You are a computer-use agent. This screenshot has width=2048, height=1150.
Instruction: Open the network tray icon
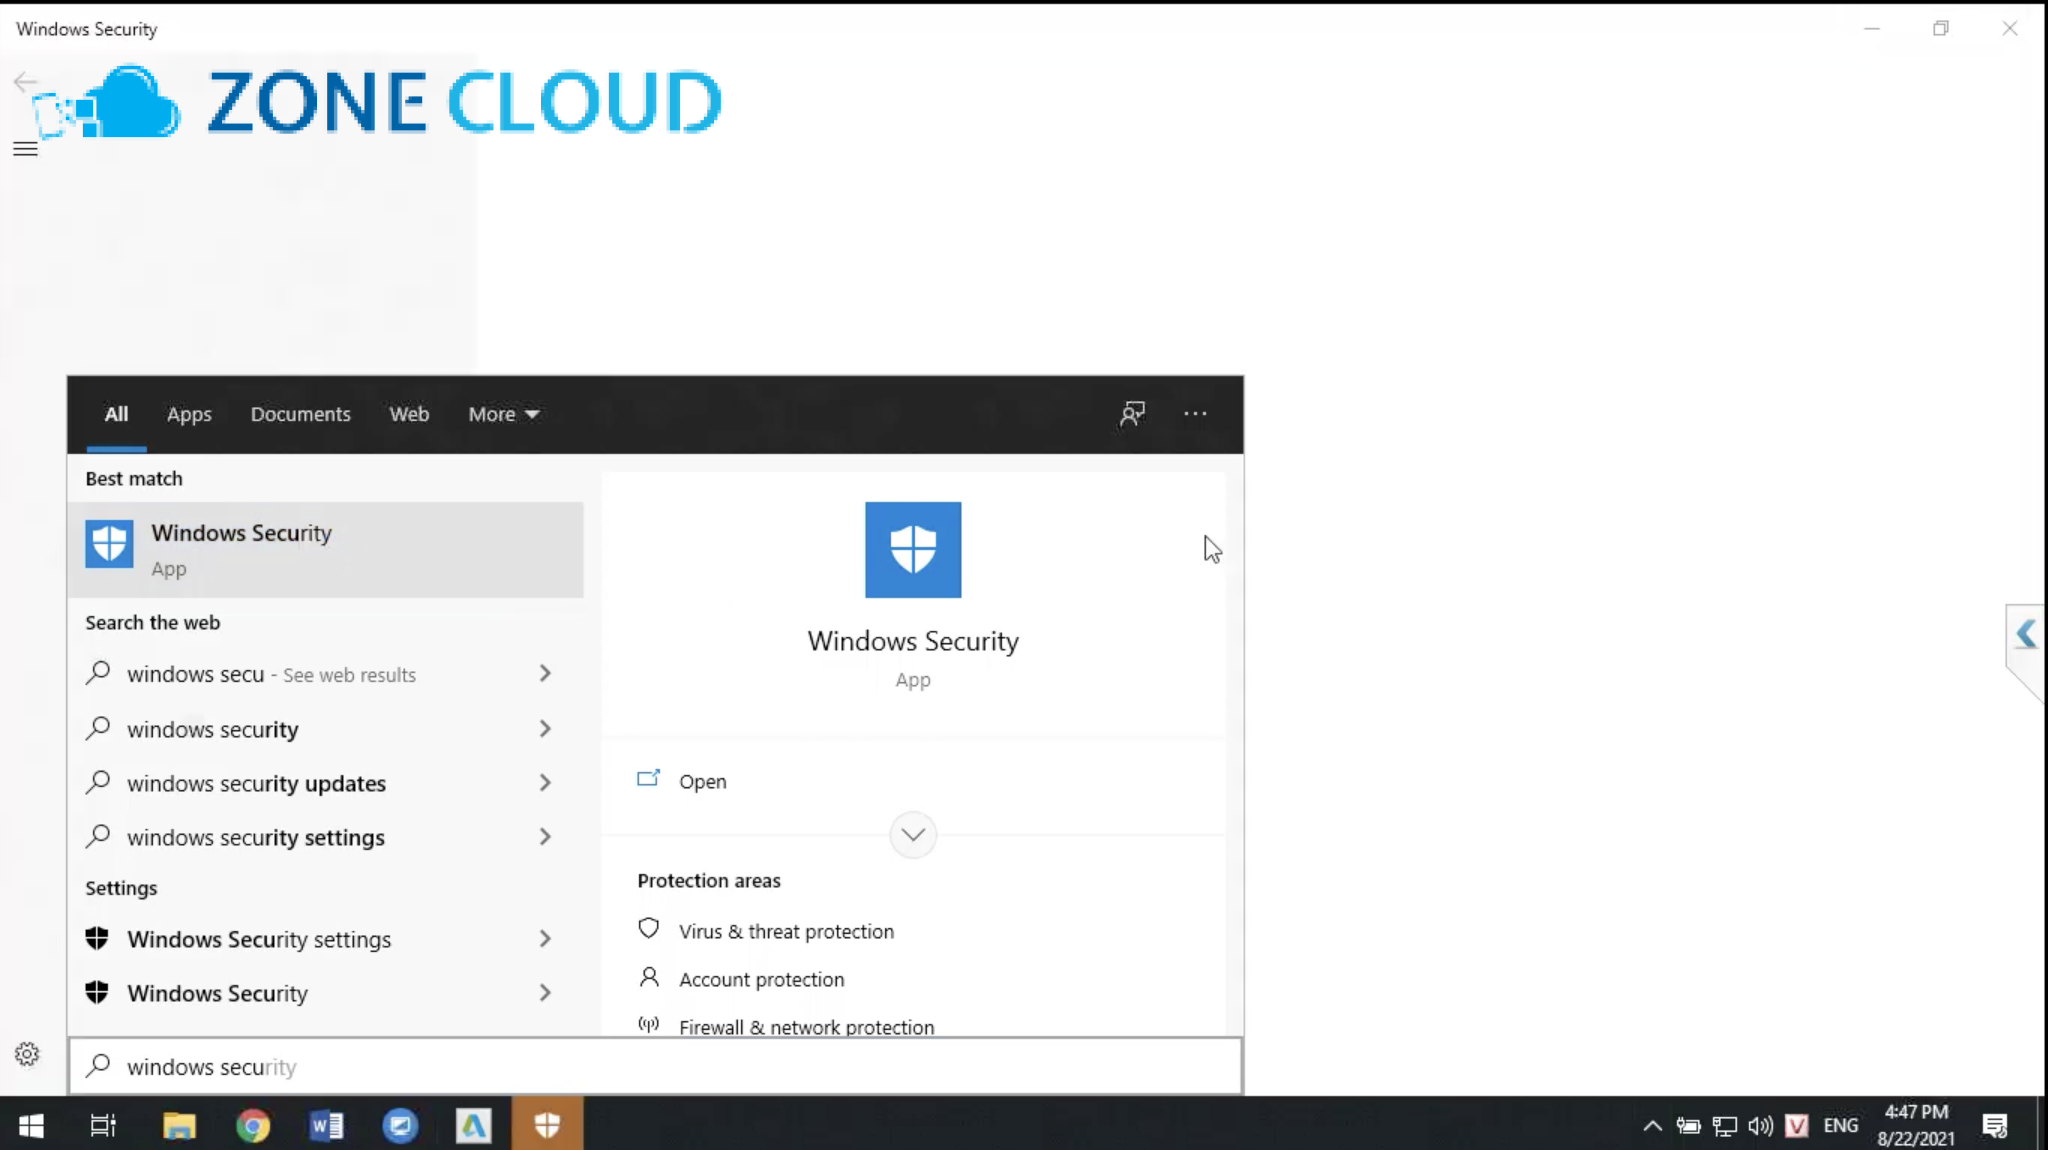[1724, 1126]
